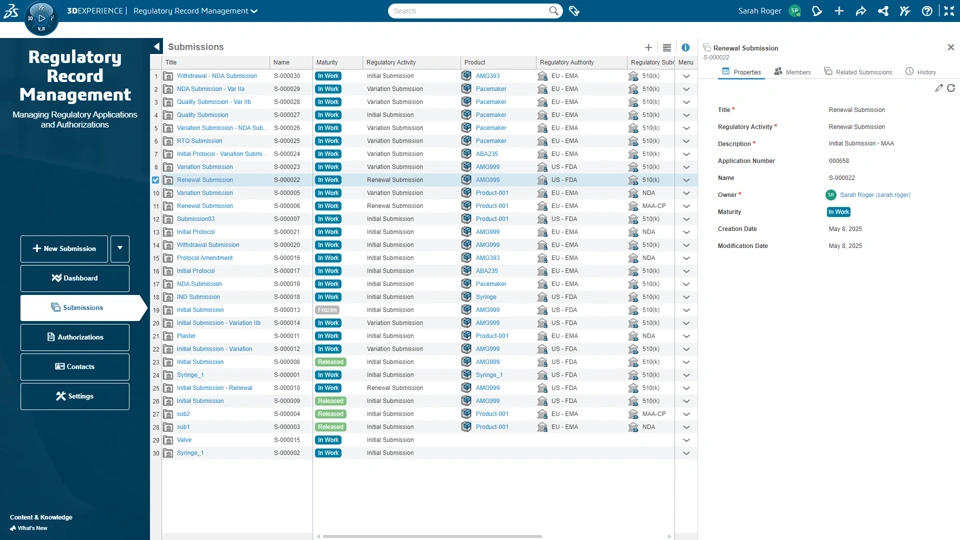Open the Pacemaker product link in S-000029 row
This screenshot has width=960, height=540.
491,89
